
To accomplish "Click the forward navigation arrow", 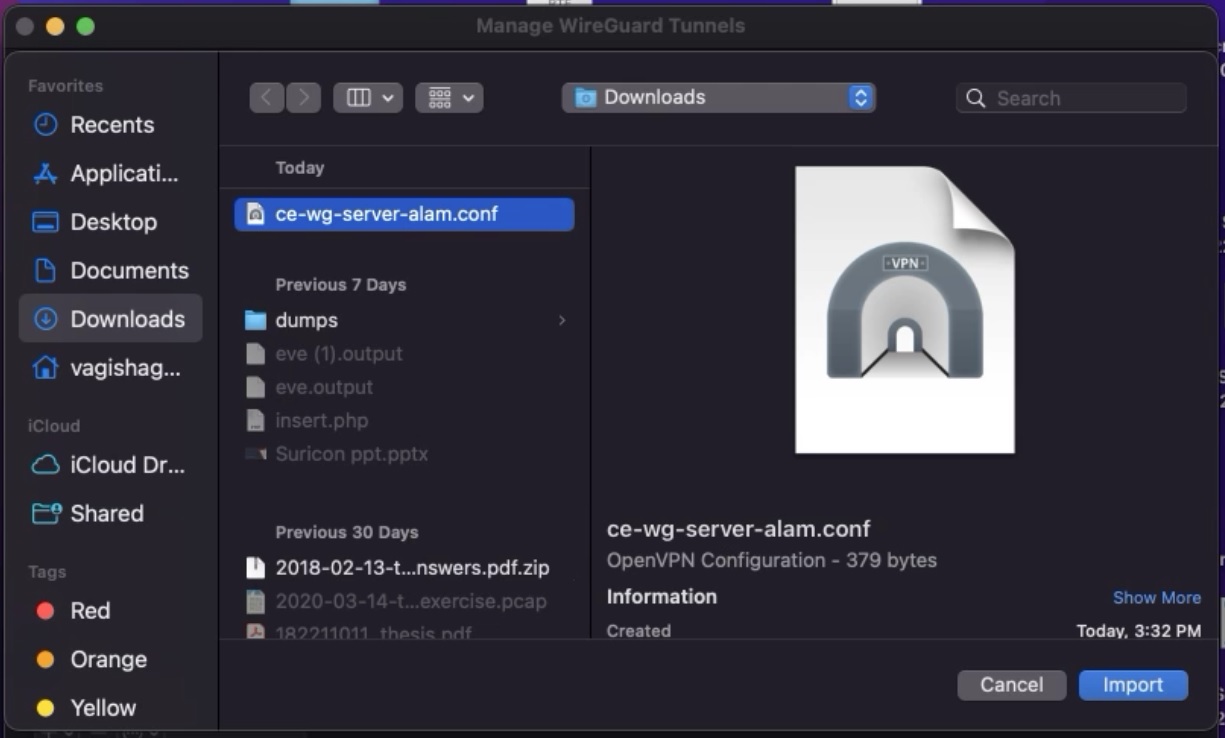I will pos(303,97).
